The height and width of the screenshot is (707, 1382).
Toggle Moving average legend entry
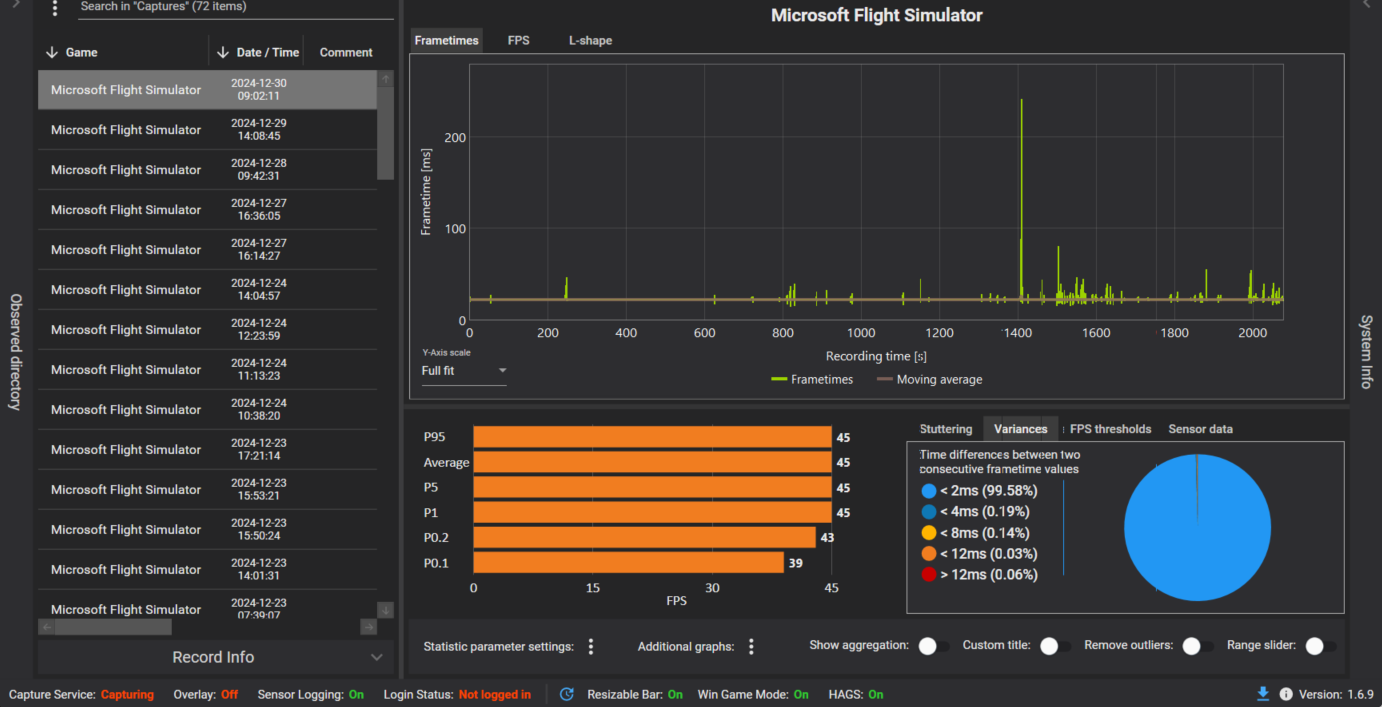(929, 380)
